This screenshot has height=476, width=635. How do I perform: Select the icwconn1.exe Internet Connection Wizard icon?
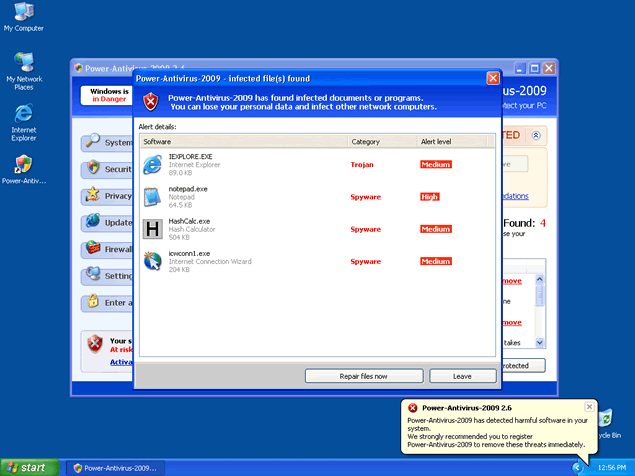coord(152,261)
